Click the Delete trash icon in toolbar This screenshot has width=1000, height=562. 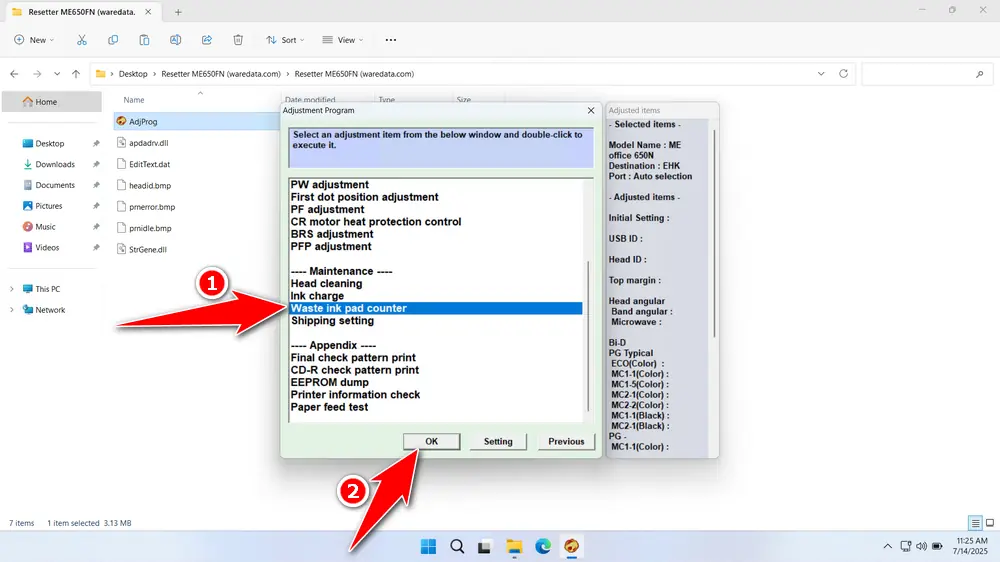[238, 40]
